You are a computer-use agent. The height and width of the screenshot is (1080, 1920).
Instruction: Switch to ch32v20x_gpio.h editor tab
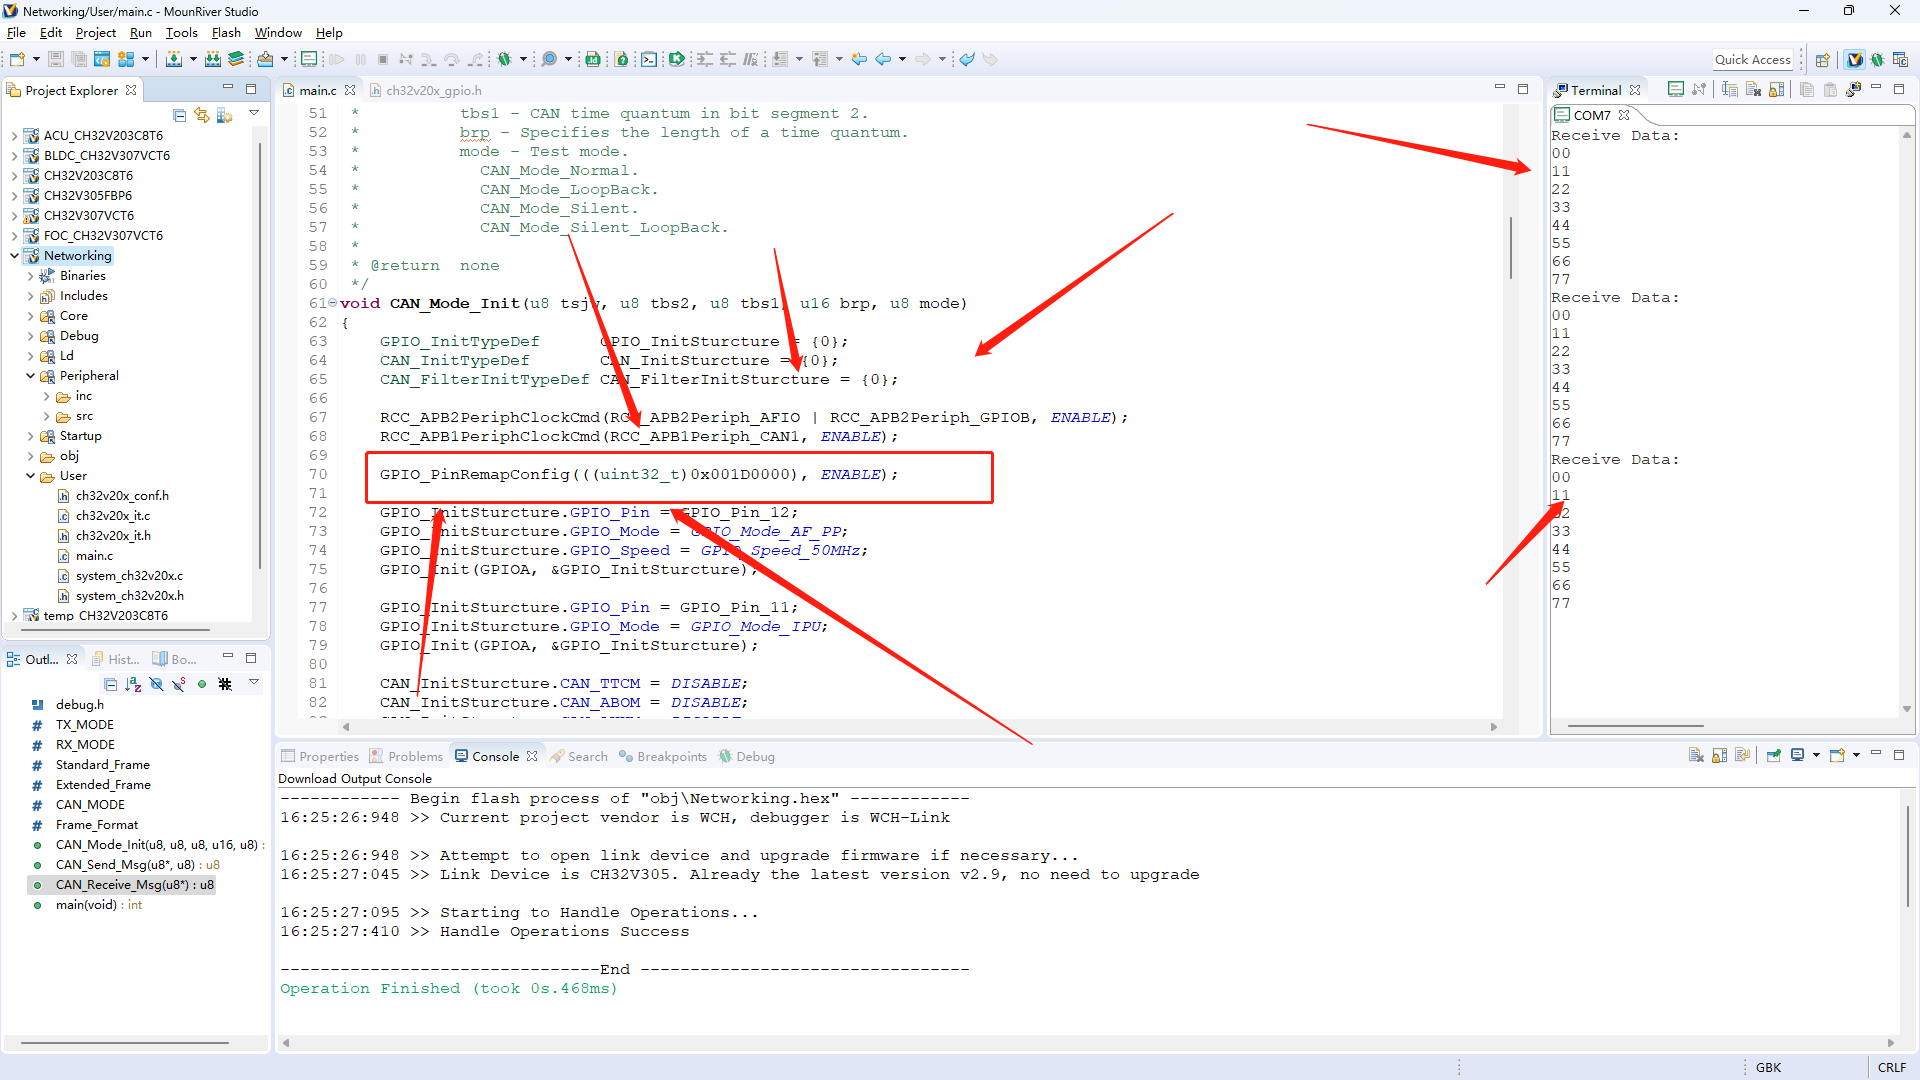(433, 90)
